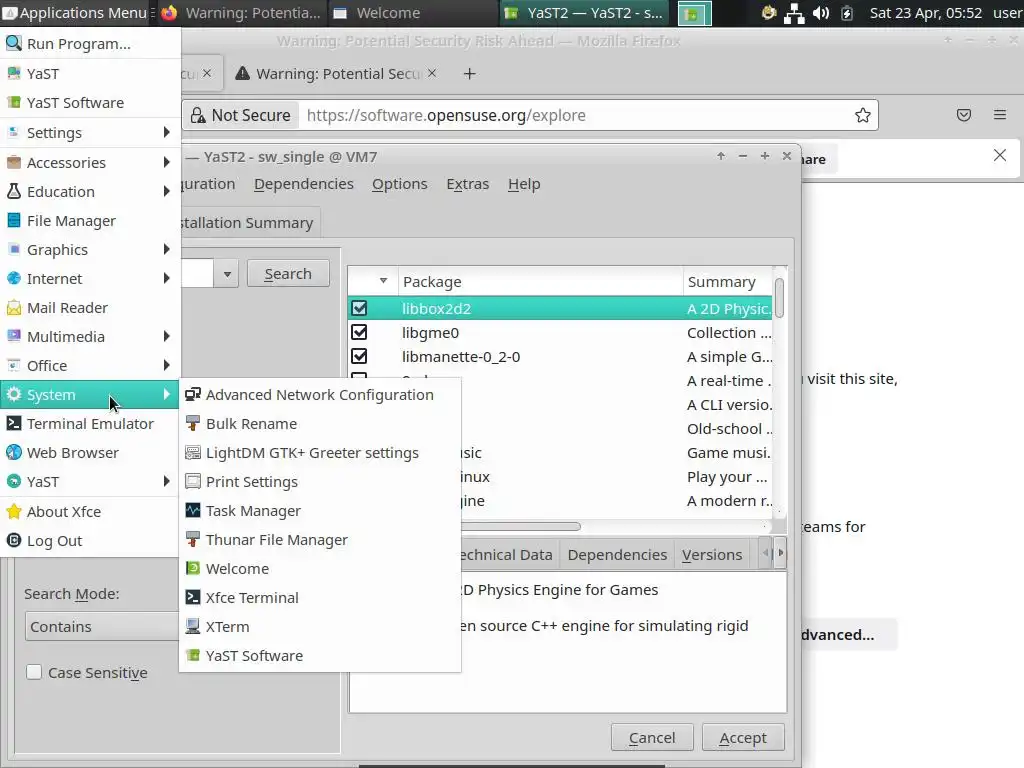
Task: Select the libgme0 package row
Action: coord(560,332)
